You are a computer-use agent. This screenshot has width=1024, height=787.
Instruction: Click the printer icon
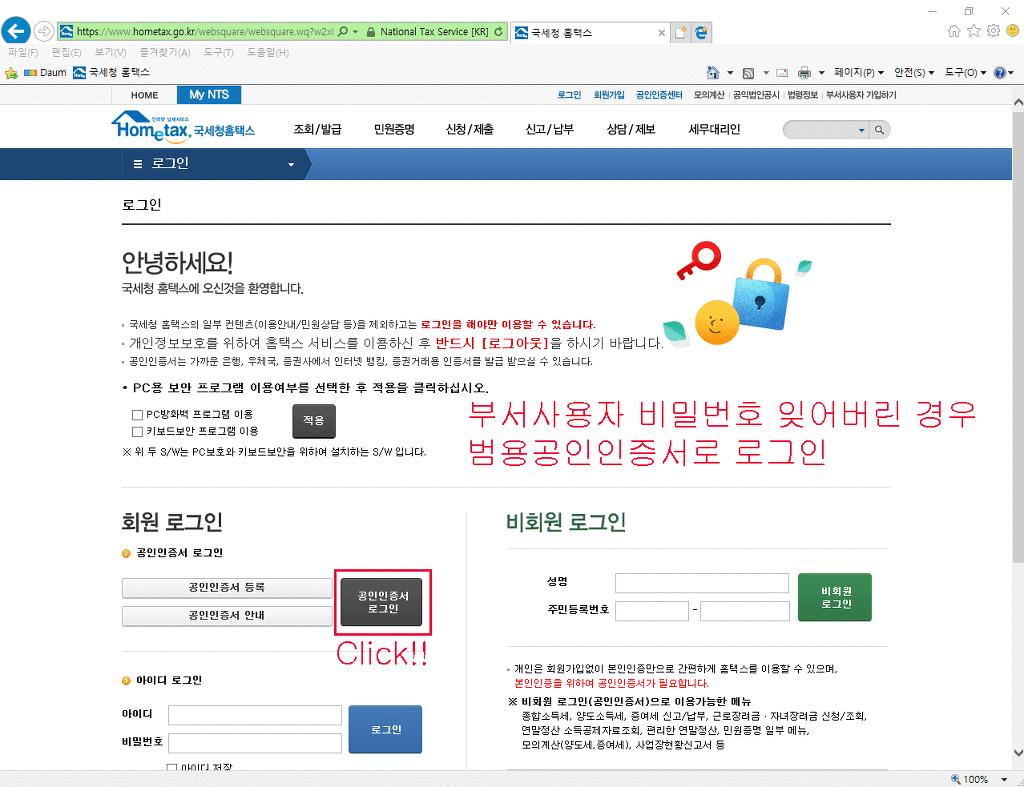click(805, 72)
